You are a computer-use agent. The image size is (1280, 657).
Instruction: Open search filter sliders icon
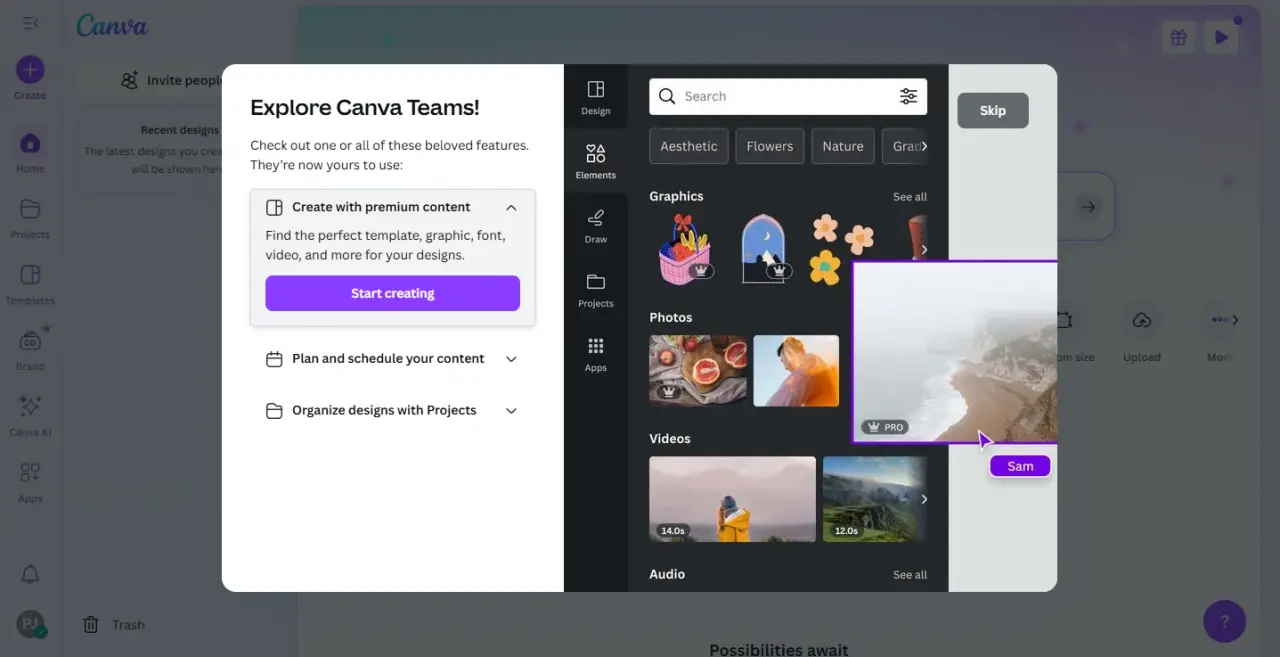click(908, 96)
